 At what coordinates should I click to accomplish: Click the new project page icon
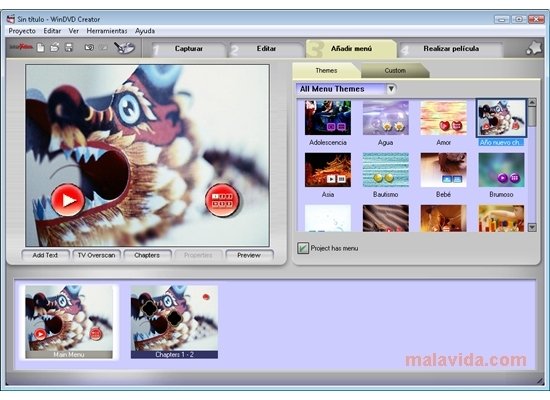coord(41,48)
